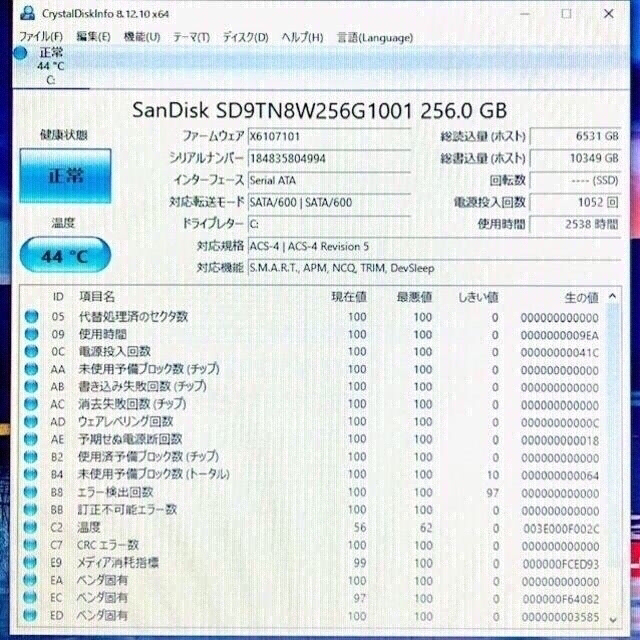Image resolution: width=640 pixels, height=640 pixels.
Task: Click raw value 000000F64082
Action: (561, 599)
